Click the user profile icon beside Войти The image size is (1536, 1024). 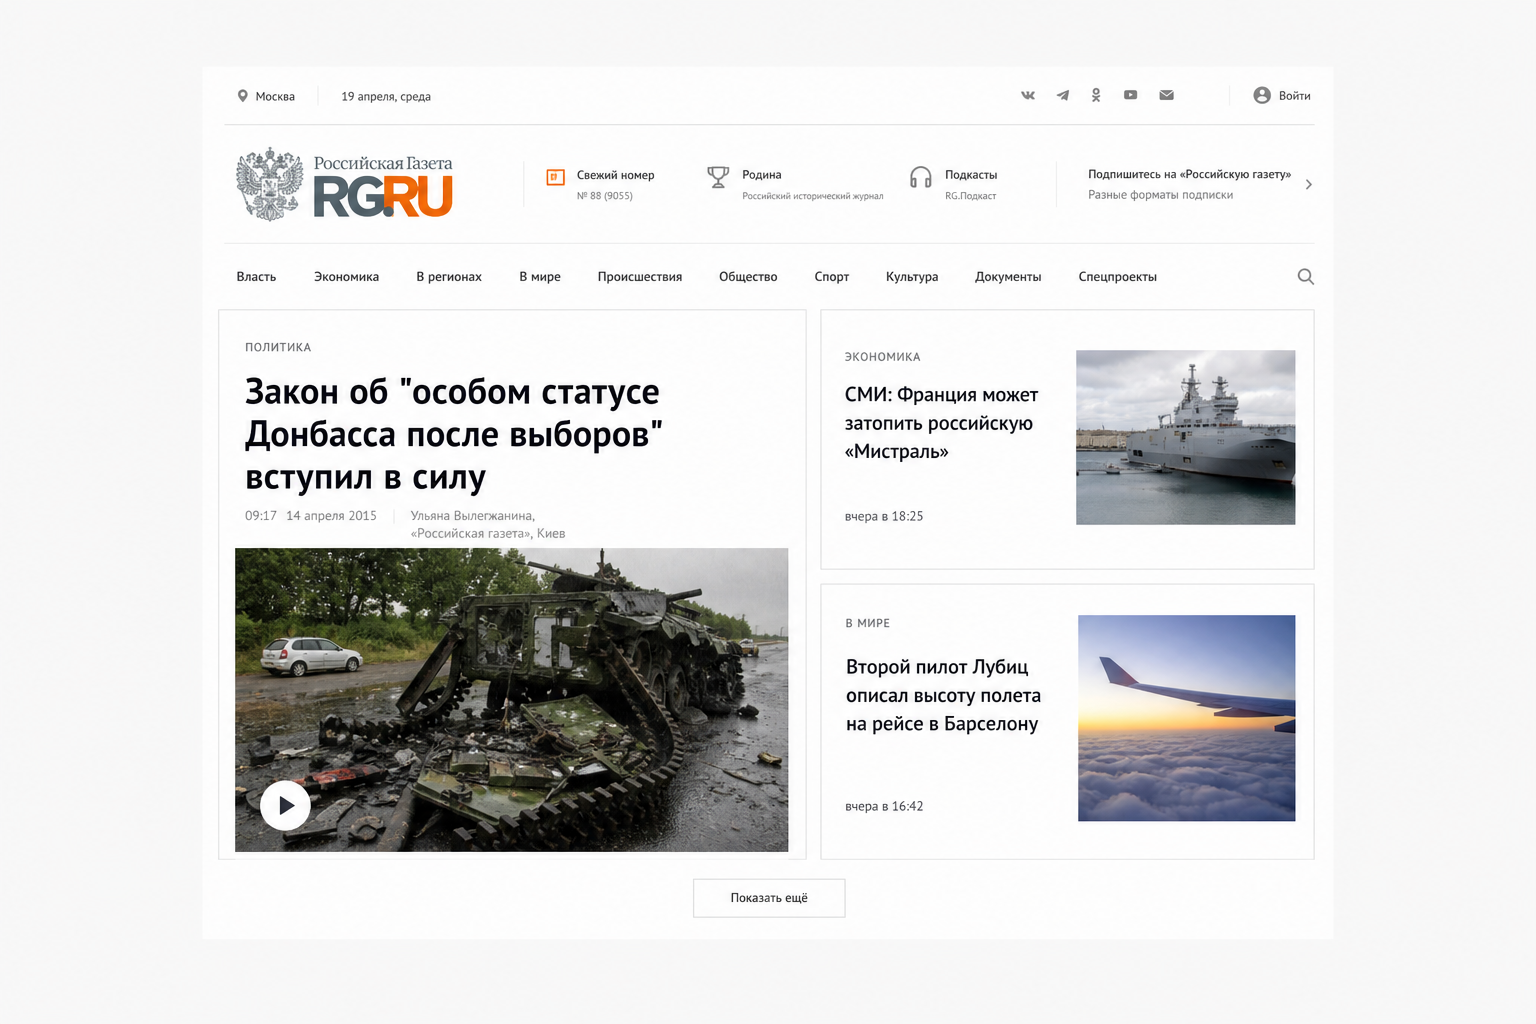[x=1262, y=95]
